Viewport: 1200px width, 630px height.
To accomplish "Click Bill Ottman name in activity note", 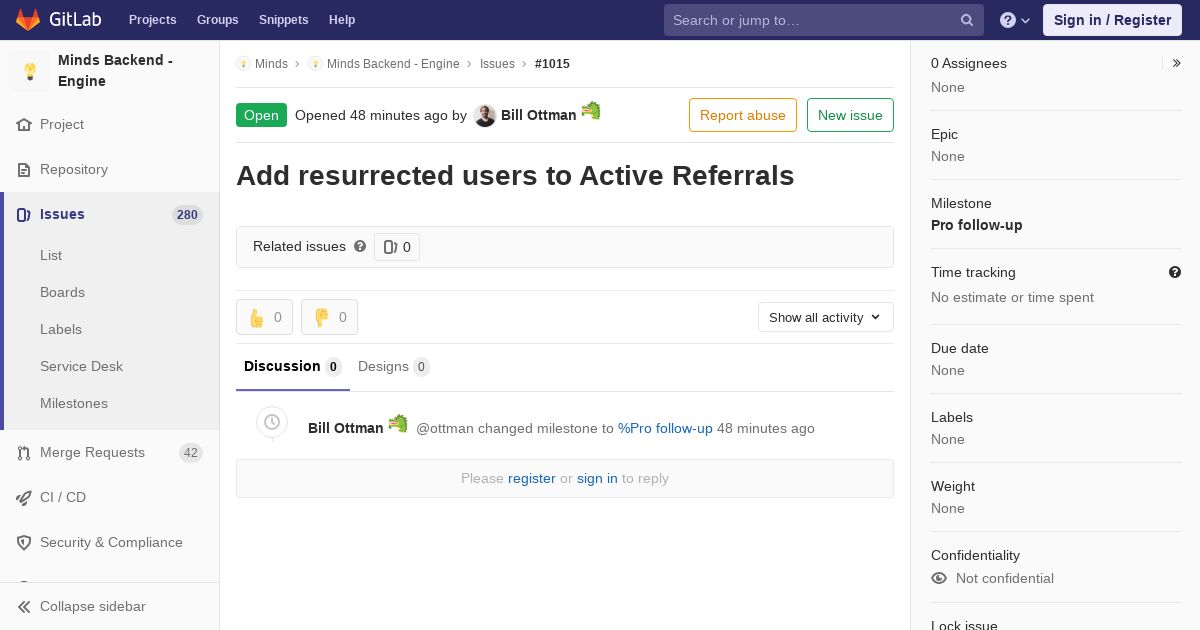I will click(346, 428).
